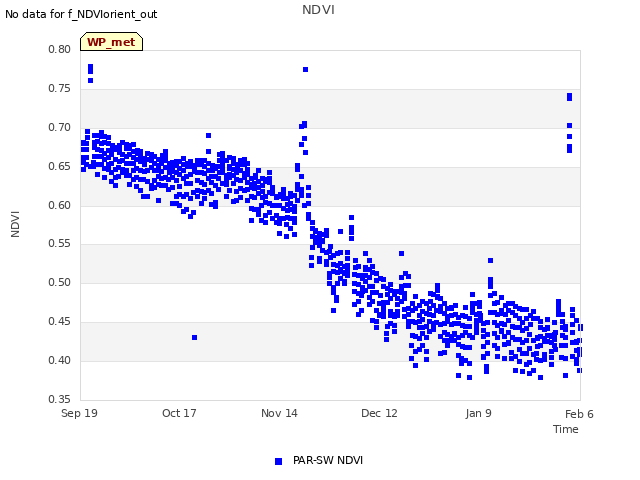Screen dimensions: 640x480
Task: Click the Oct 17 x-axis tick label
Action: point(179,413)
